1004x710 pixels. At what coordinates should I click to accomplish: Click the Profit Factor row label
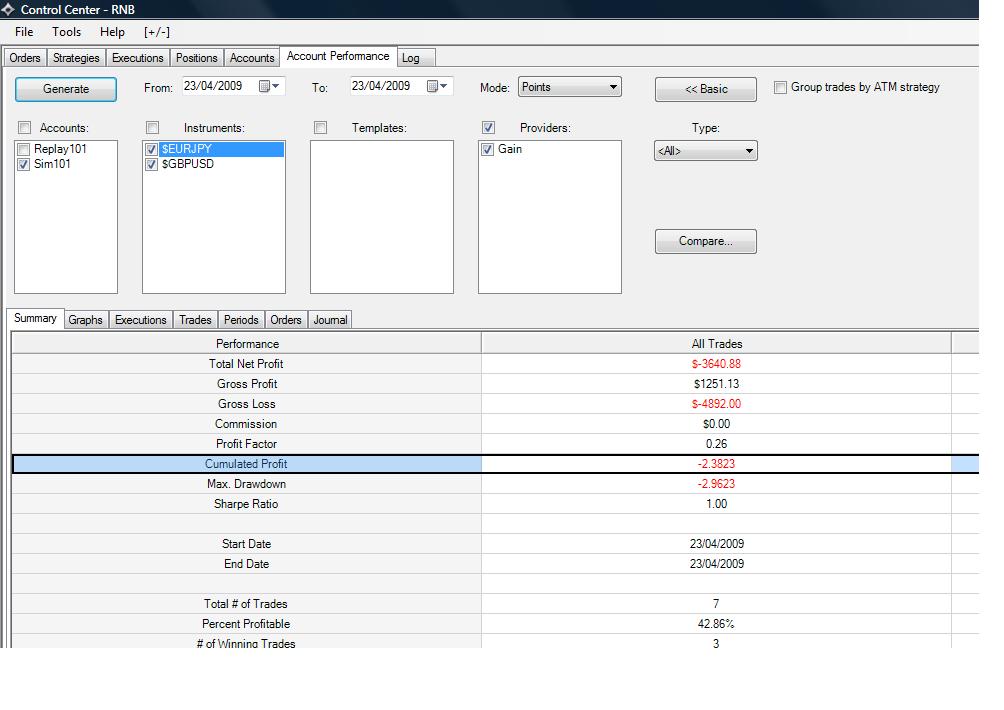[x=247, y=444]
